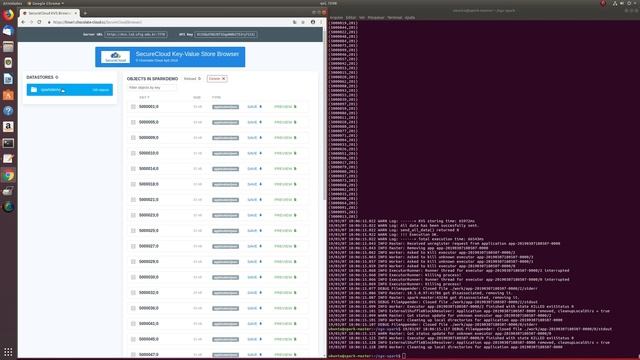Click object key 5000030,0

pos(149,278)
